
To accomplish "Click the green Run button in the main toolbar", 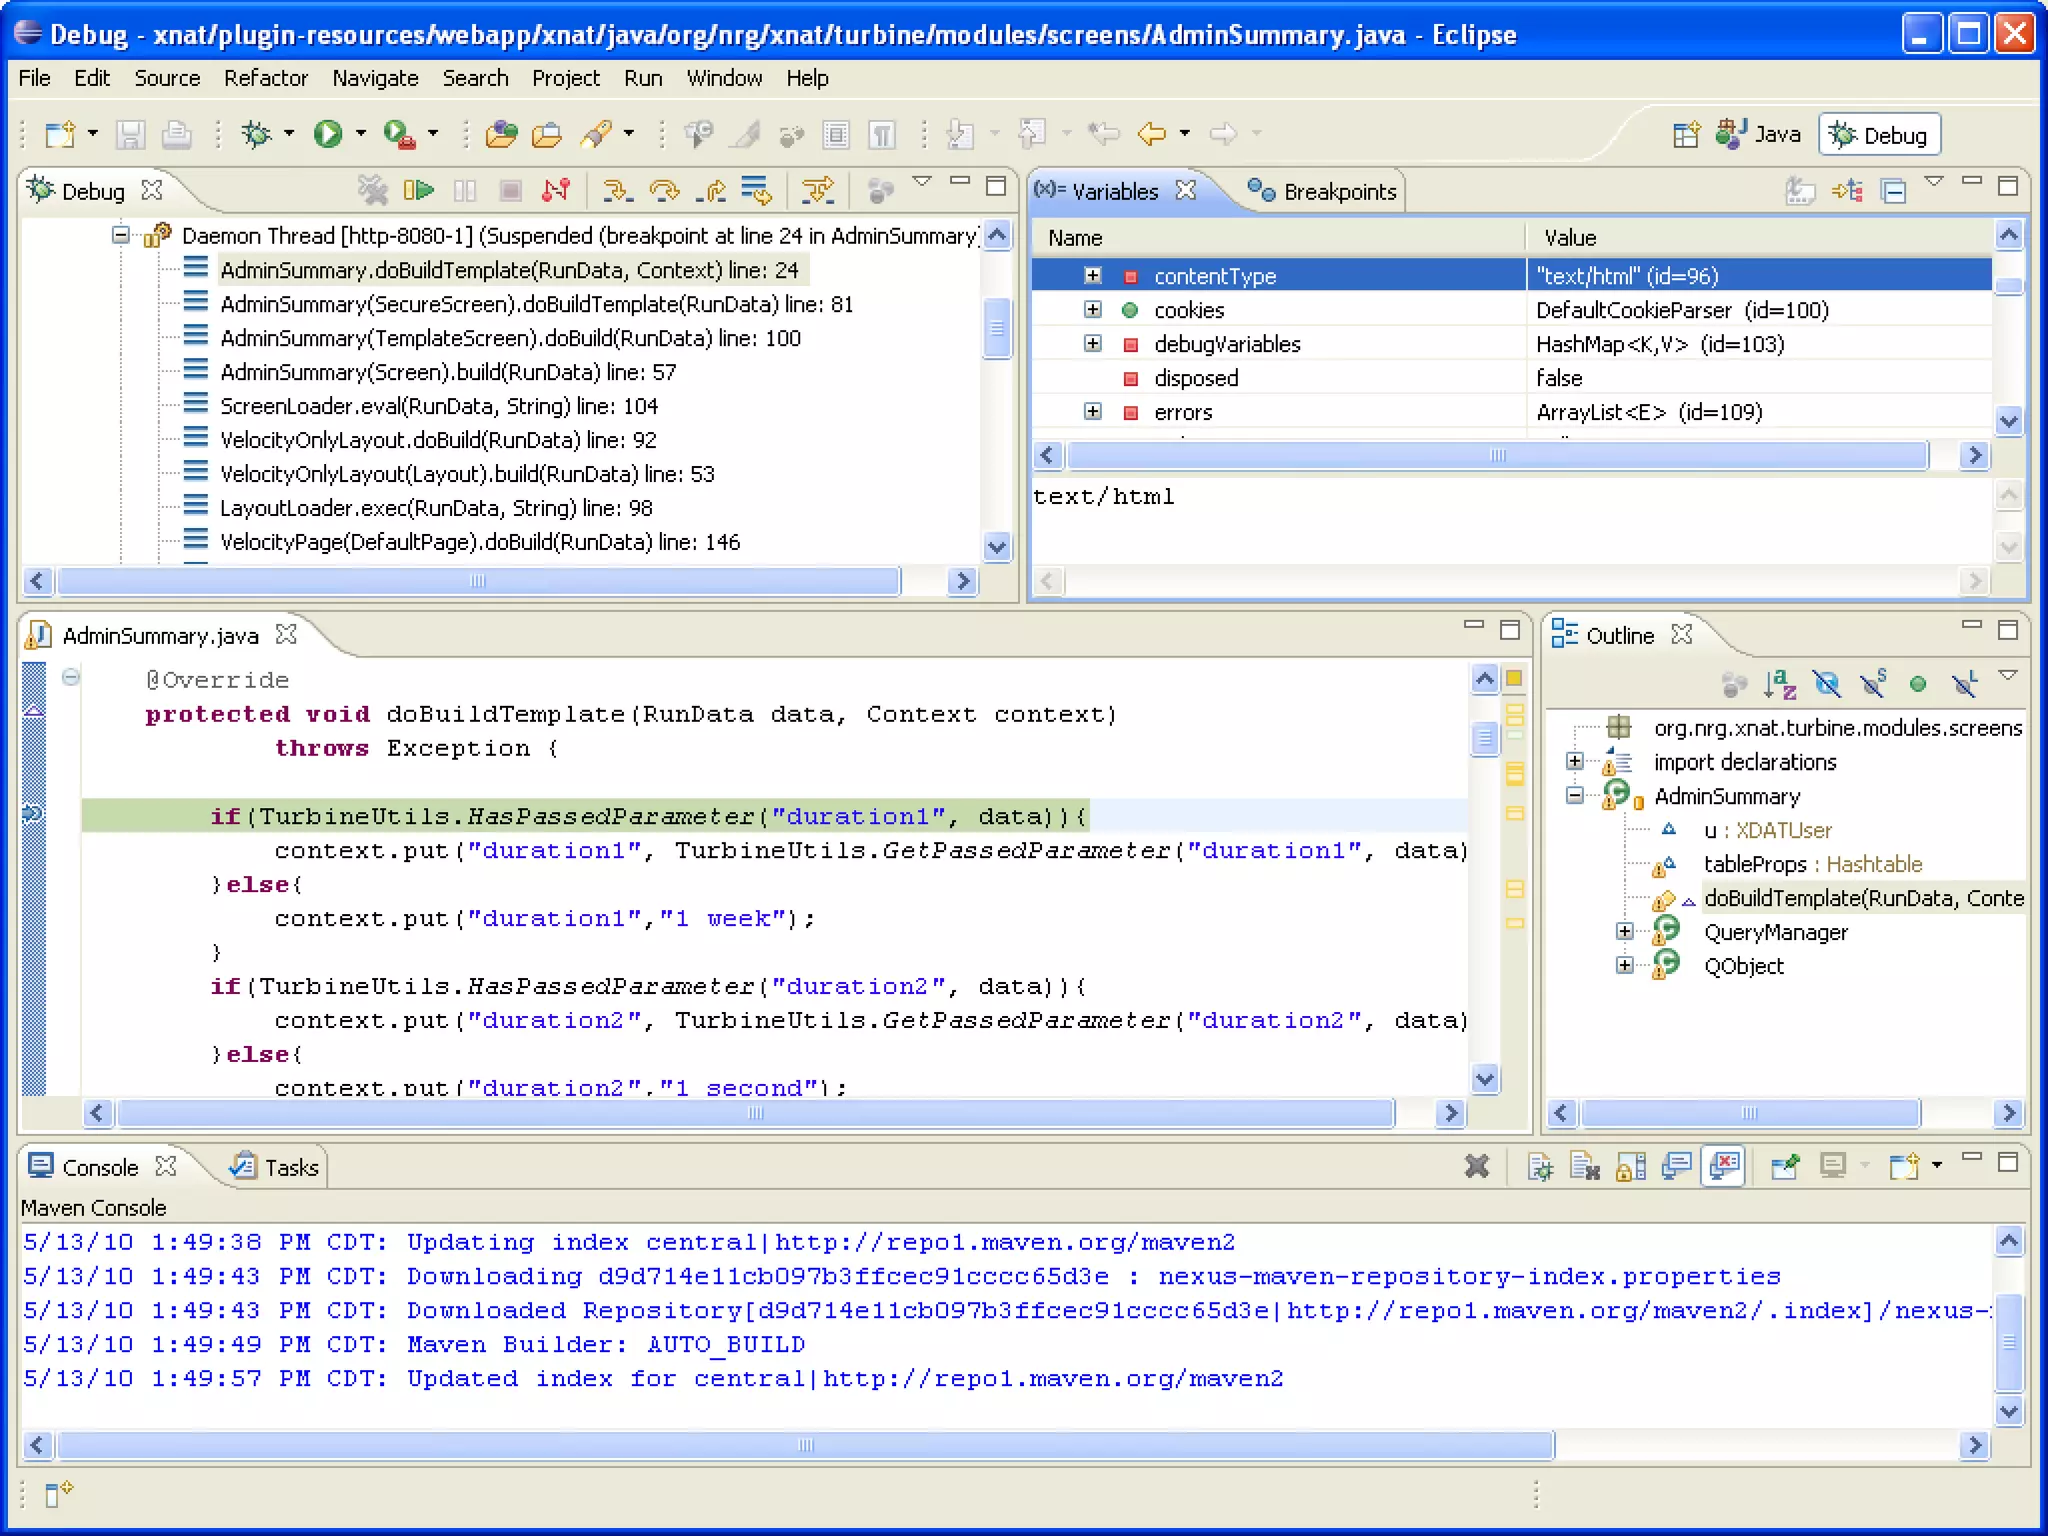I will coord(328,133).
